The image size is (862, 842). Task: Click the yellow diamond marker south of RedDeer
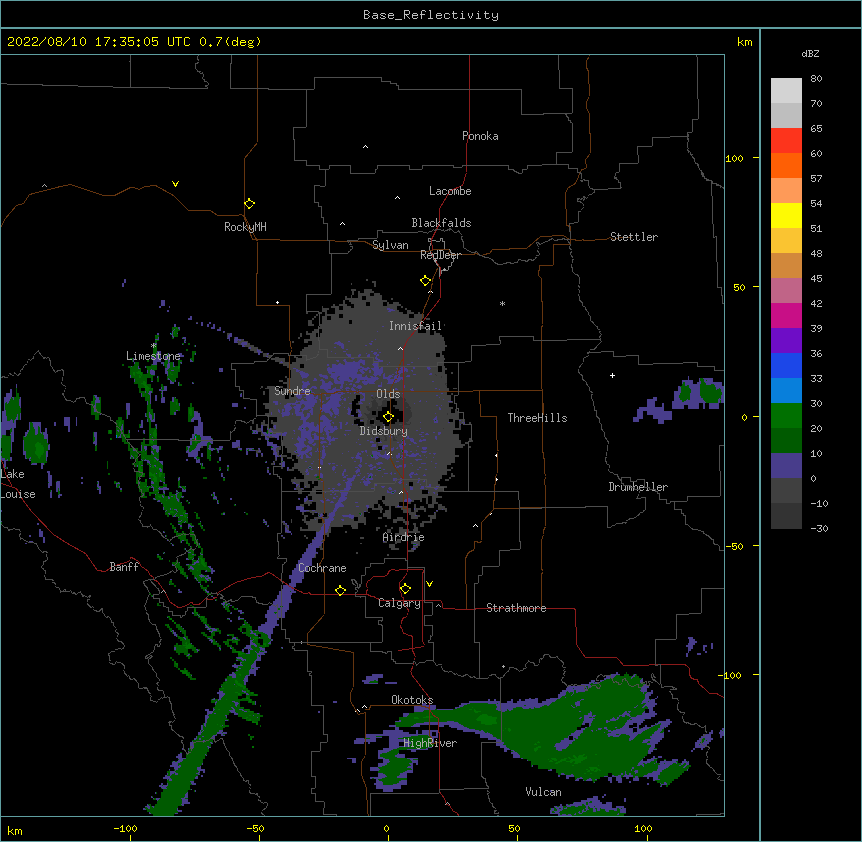tap(425, 281)
